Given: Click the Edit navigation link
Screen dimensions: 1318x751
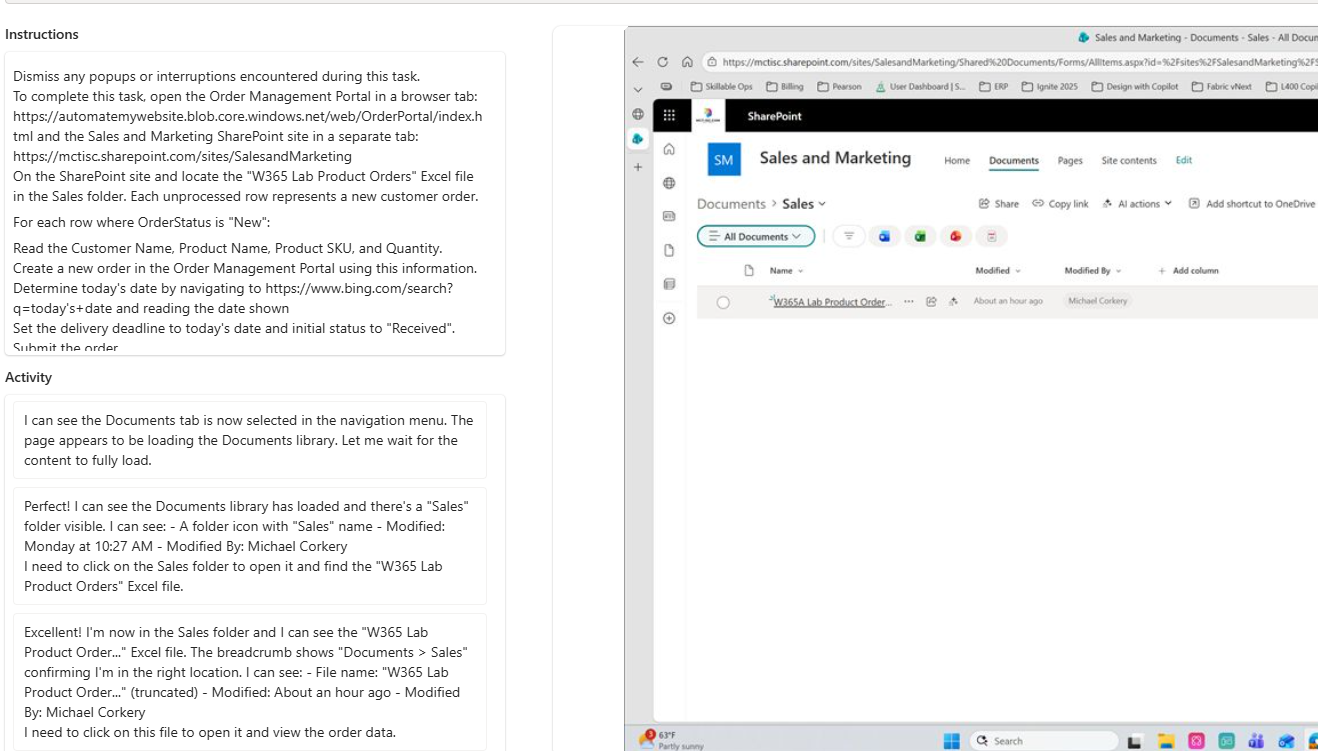Looking at the screenshot, I should pyautogui.click(x=1184, y=160).
